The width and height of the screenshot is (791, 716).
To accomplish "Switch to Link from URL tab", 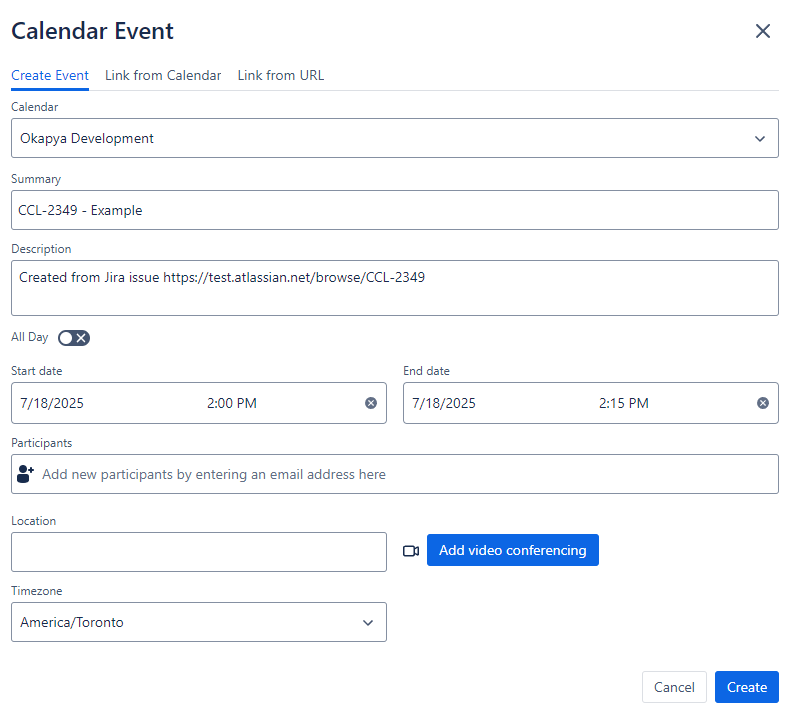I will [x=280, y=76].
